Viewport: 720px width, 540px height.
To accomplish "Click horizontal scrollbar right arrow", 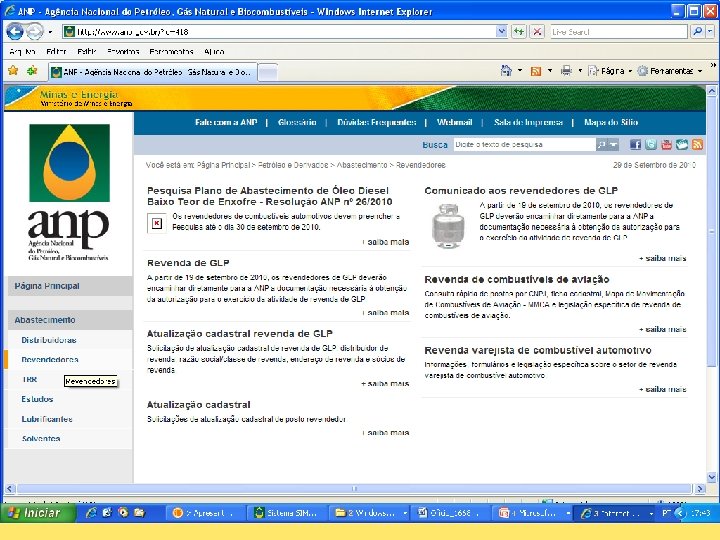I will [699, 489].
